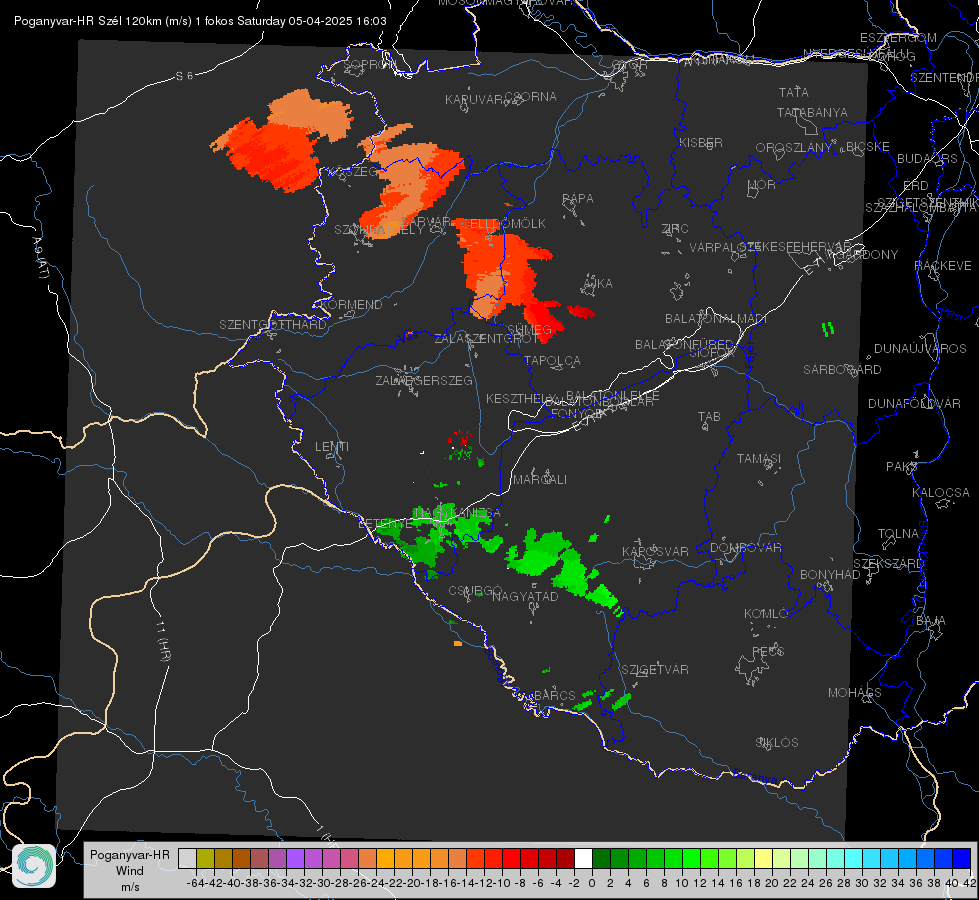This screenshot has height=900, width=979.
Task: Click the MOHÁCS city label
Action: (x=855, y=693)
